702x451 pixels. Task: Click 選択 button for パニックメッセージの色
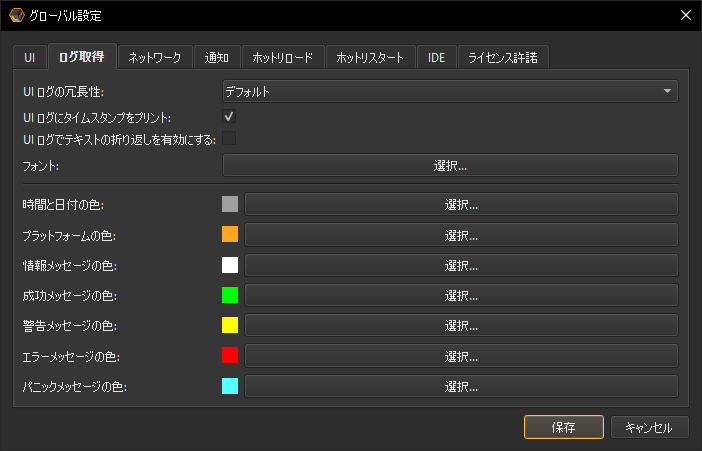[x=461, y=386]
